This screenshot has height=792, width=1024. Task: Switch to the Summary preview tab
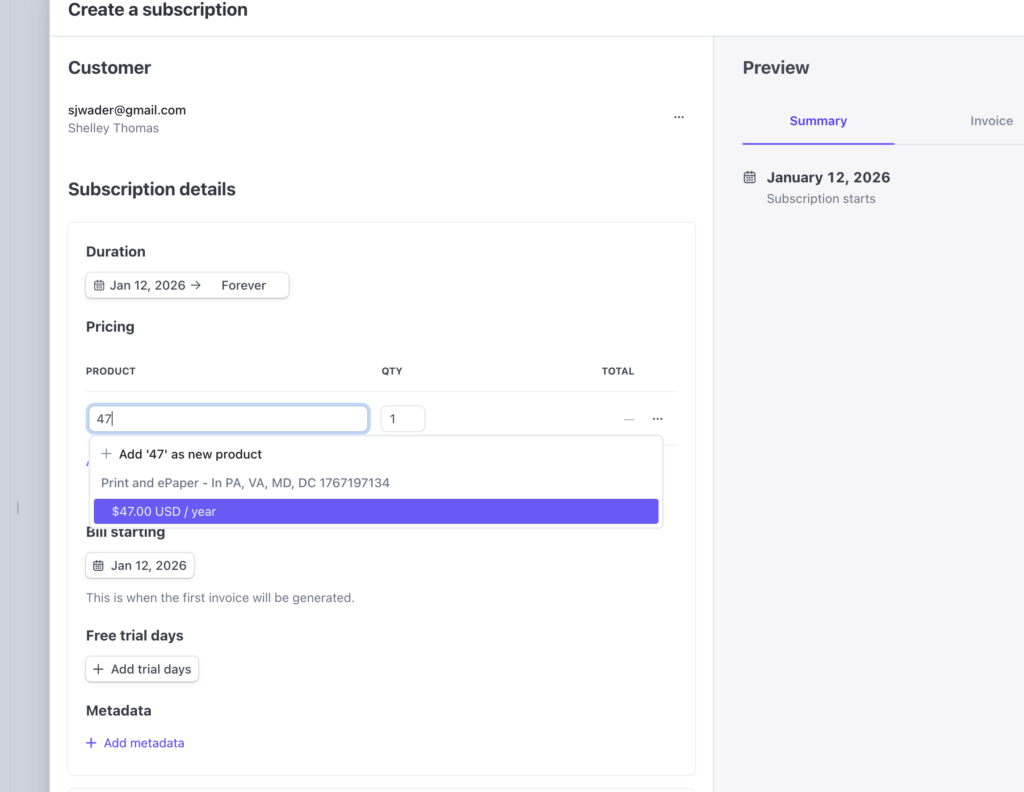coord(818,121)
